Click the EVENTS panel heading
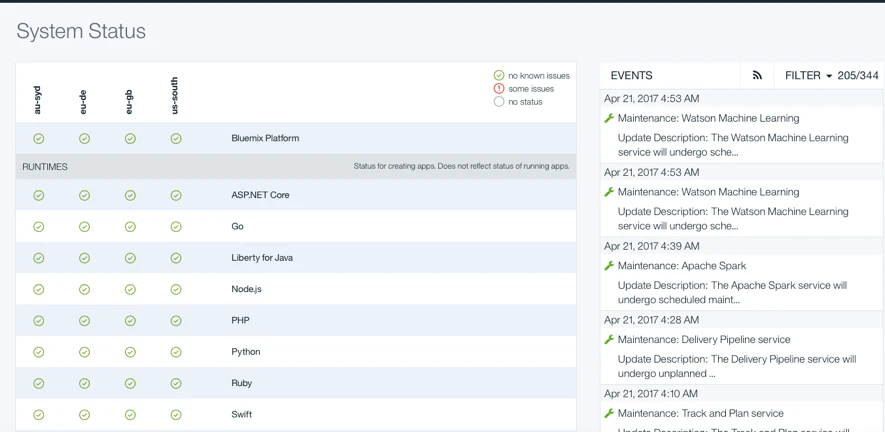The image size is (885, 432). pos(632,75)
